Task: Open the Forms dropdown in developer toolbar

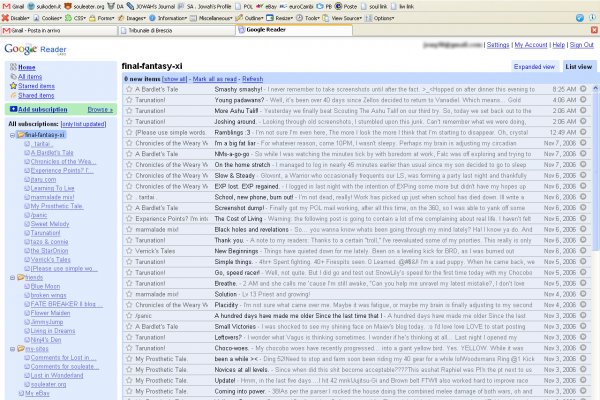Action: (102, 18)
